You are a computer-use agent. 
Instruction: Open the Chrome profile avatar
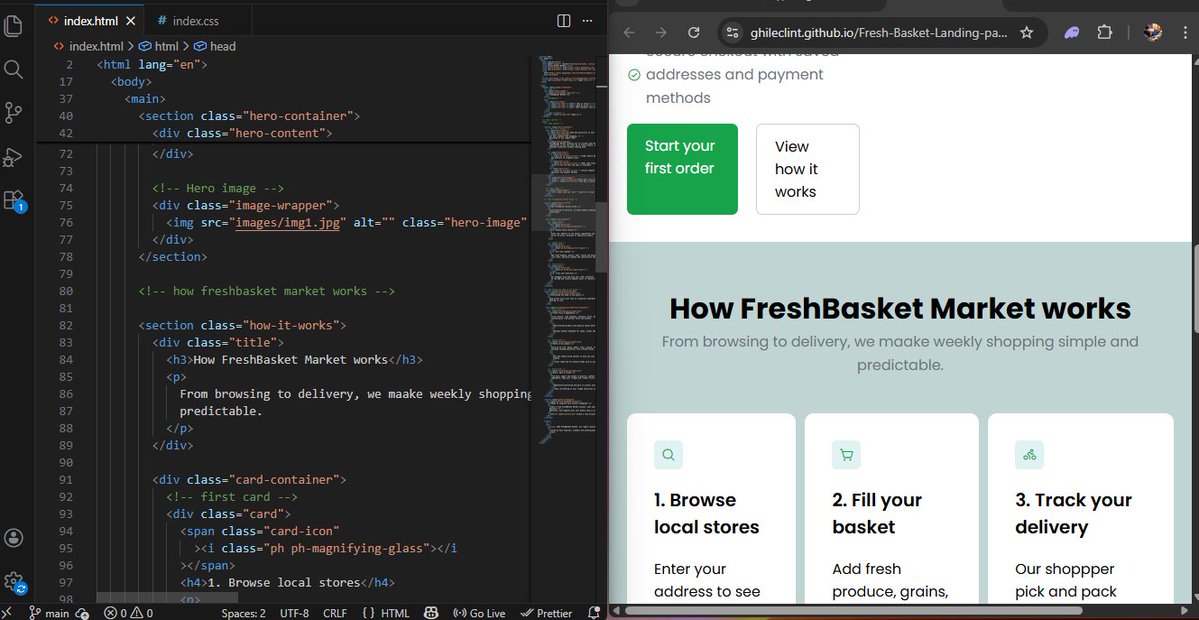tap(1153, 32)
